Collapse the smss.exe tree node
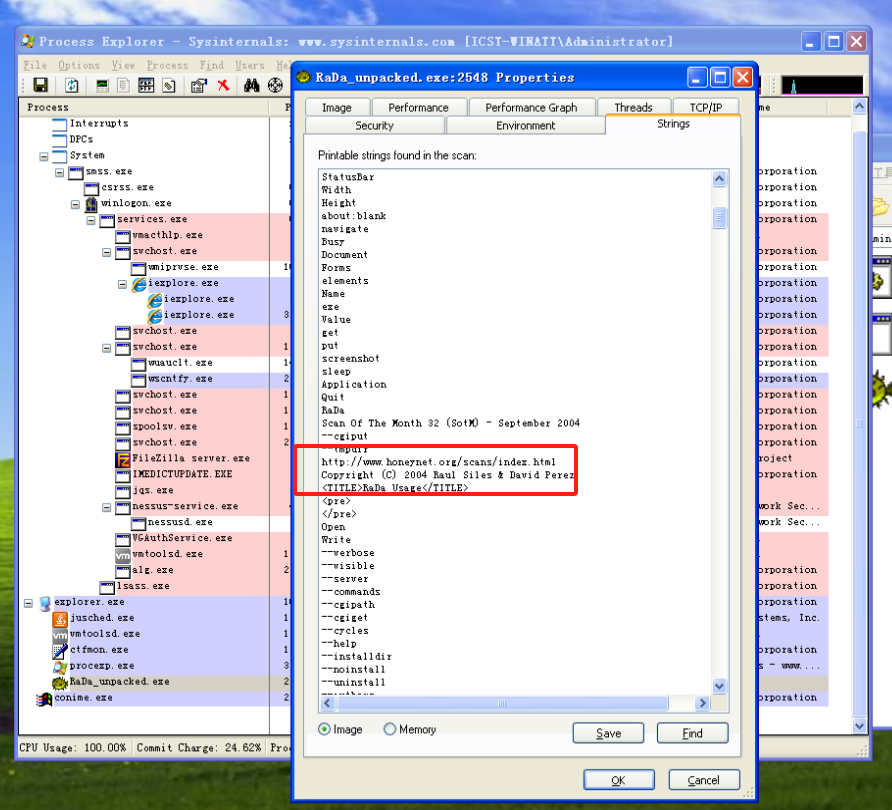892x810 pixels. [60, 172]
